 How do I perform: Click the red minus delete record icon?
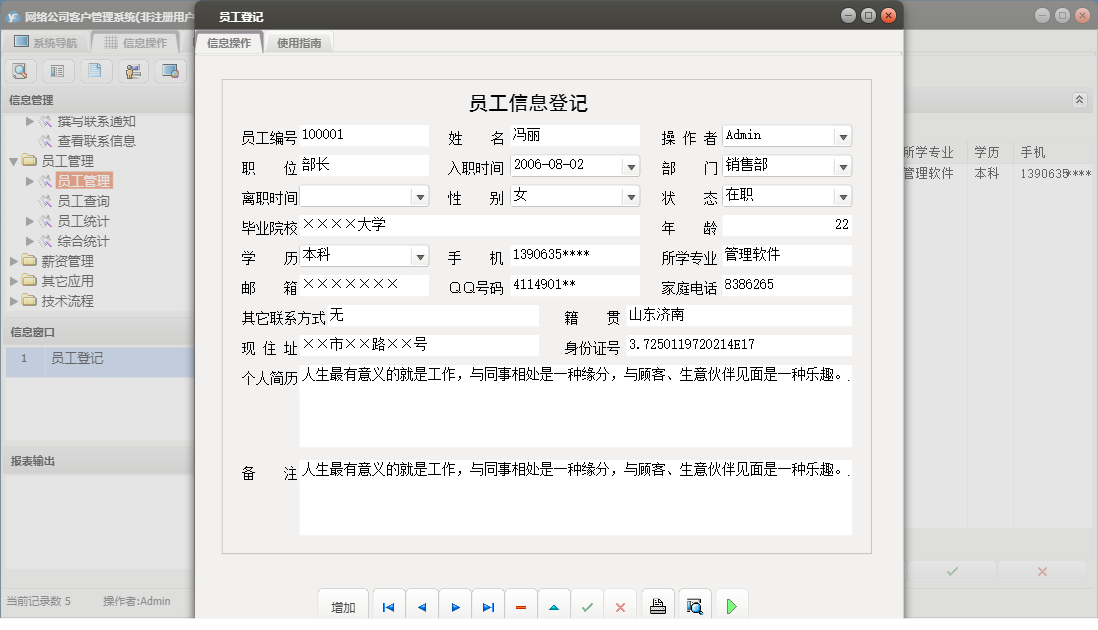click(521, 607)
